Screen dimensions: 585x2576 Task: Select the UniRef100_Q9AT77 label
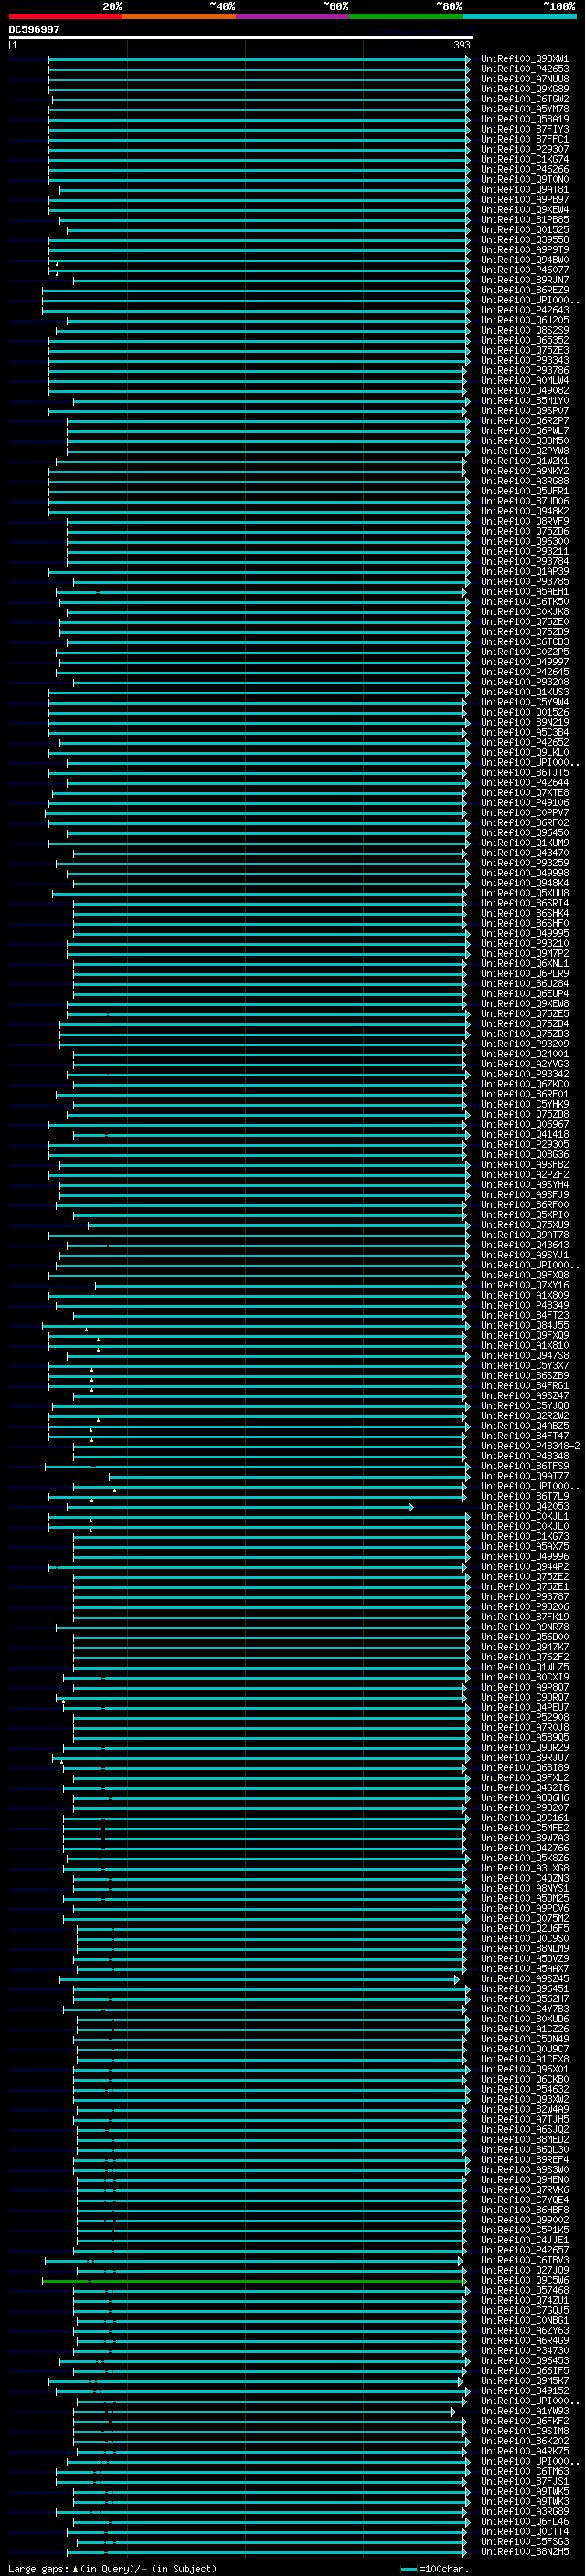524,1477
